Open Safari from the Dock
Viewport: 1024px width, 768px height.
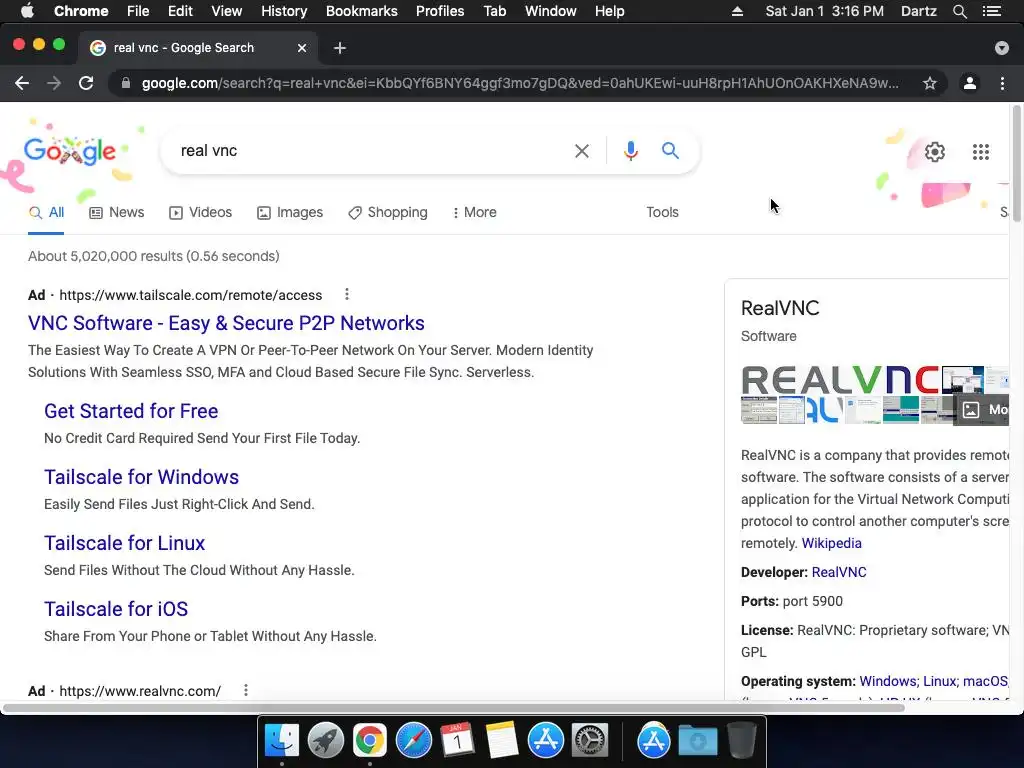point(413,741)
